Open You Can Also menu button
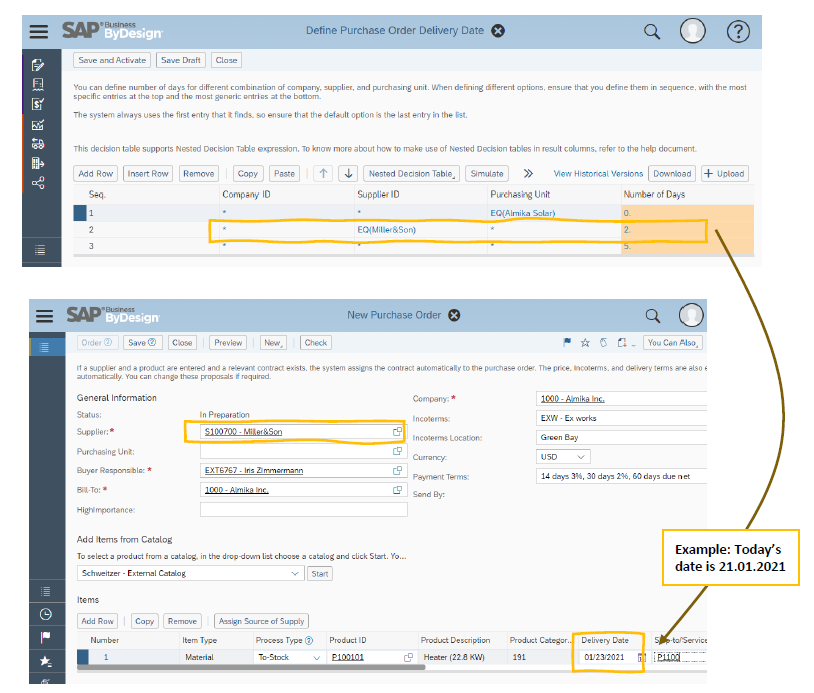 [x=673, y=343]
